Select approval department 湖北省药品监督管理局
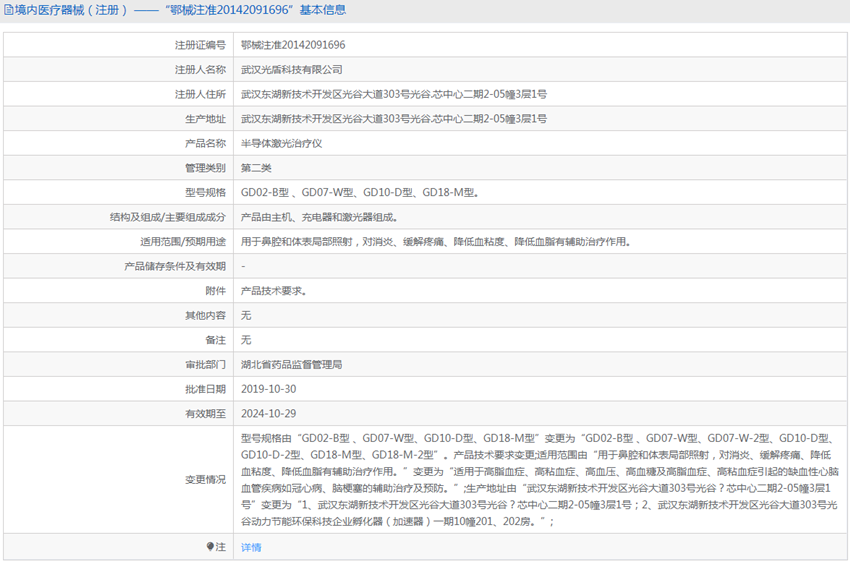850x561 pixels. (x=292, y=365)
